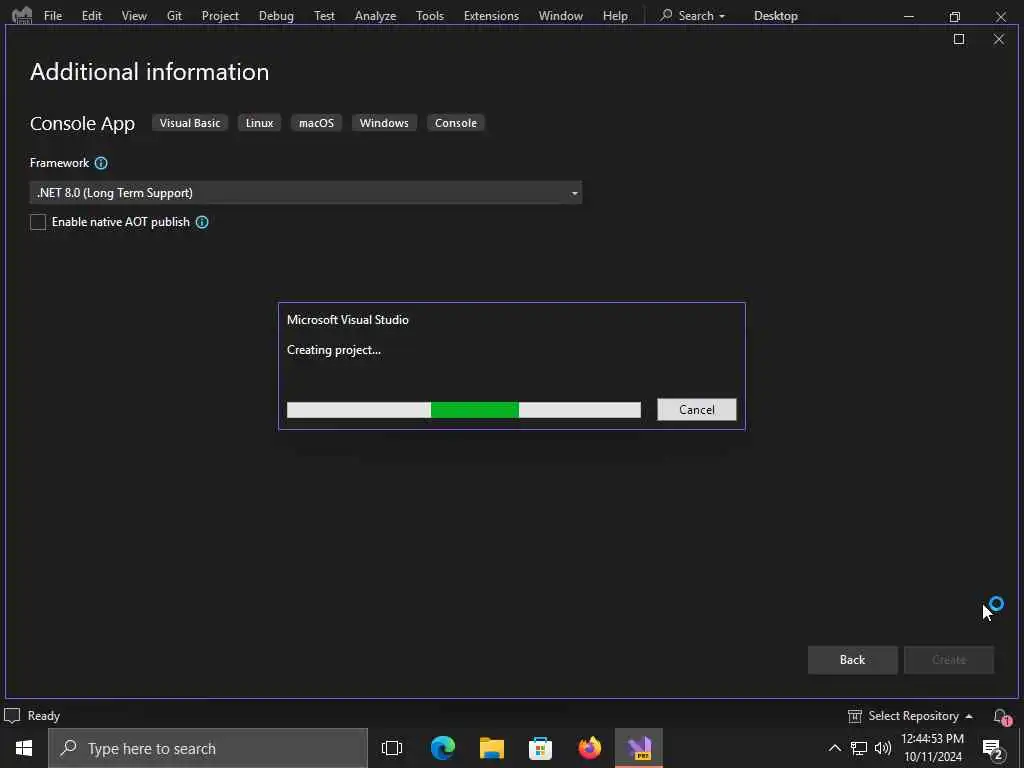Viewport: 1024px width, 768px height.
Task: Click the Visual Studio logo icon
Action: (22, 14)
